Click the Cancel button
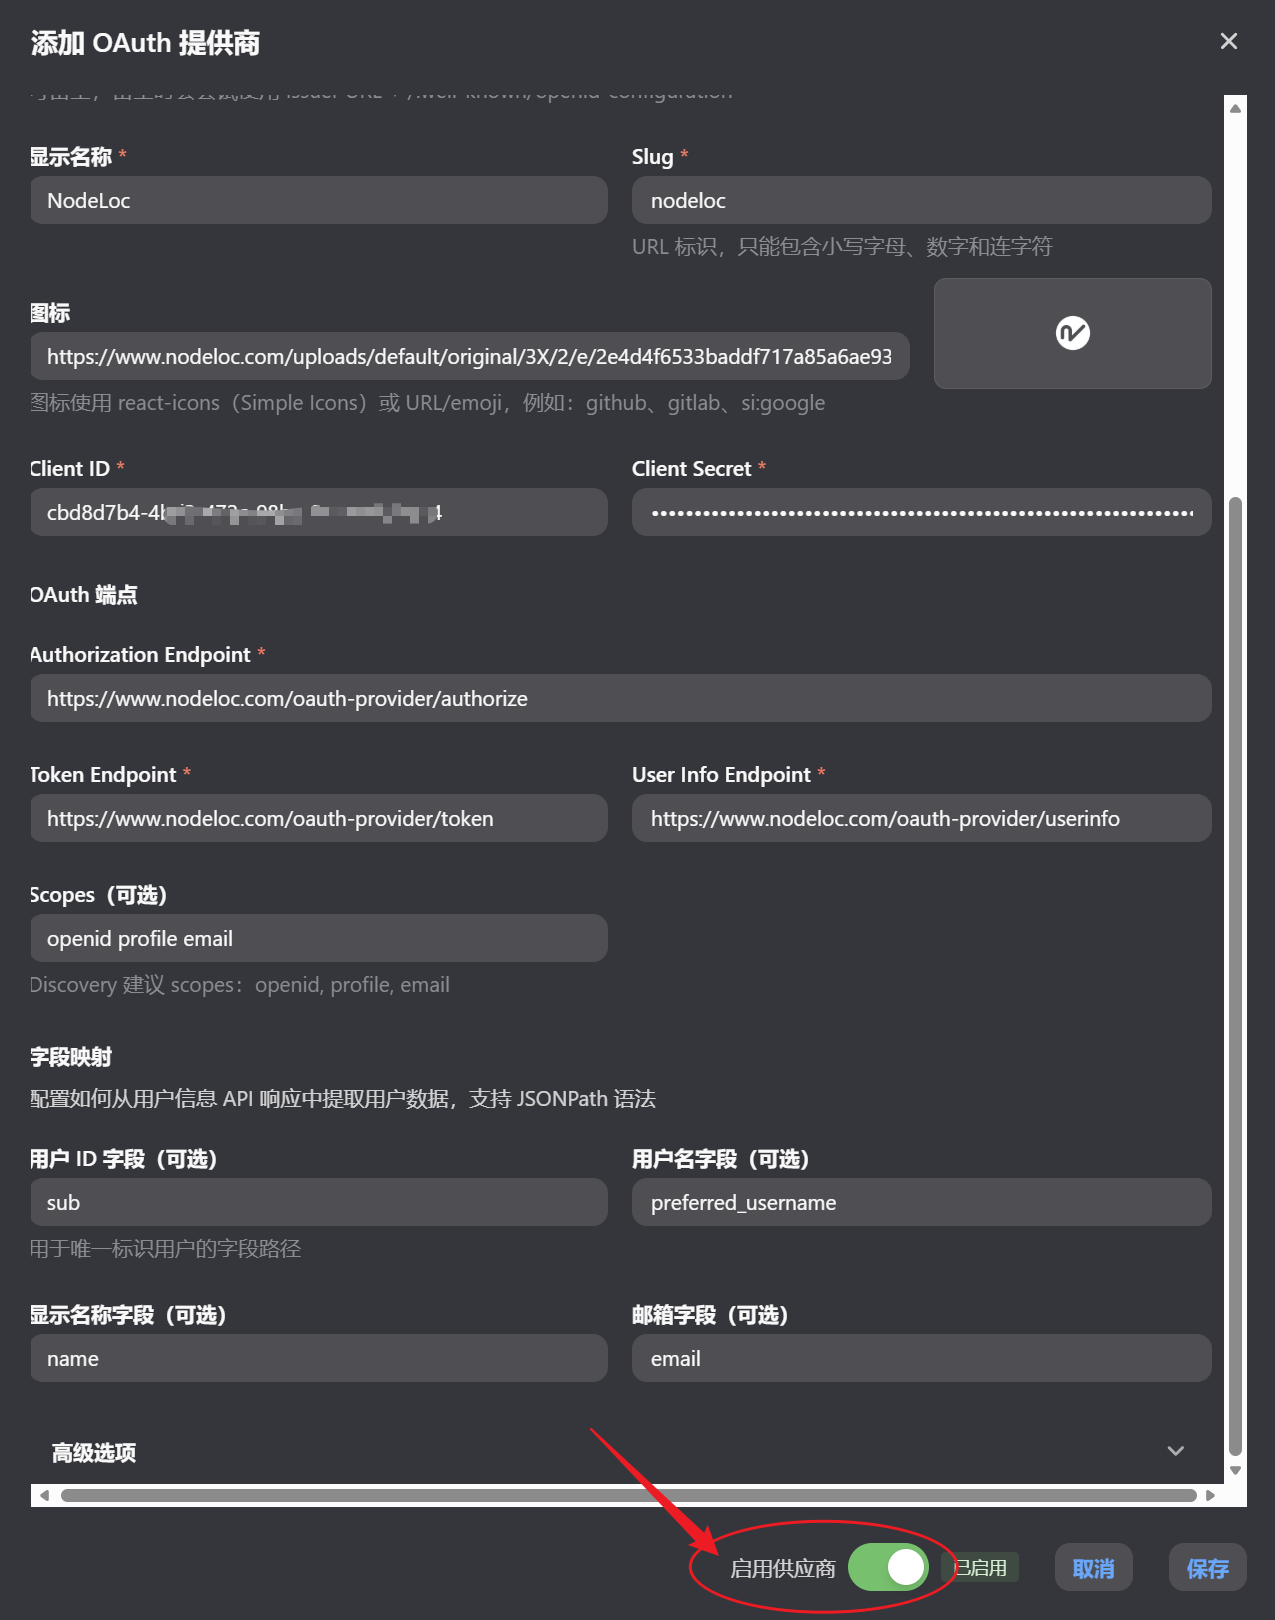 click(x=1093, y=1568)
